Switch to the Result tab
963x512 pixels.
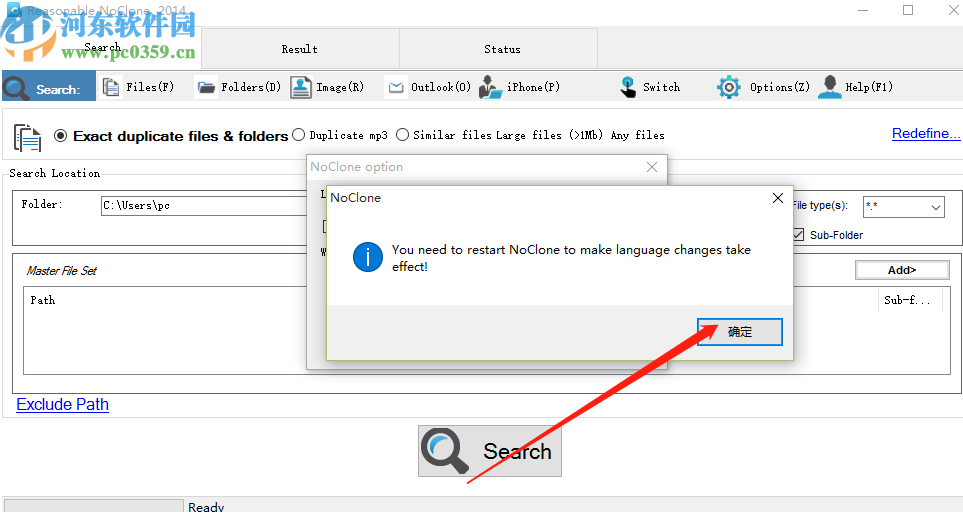300,49
